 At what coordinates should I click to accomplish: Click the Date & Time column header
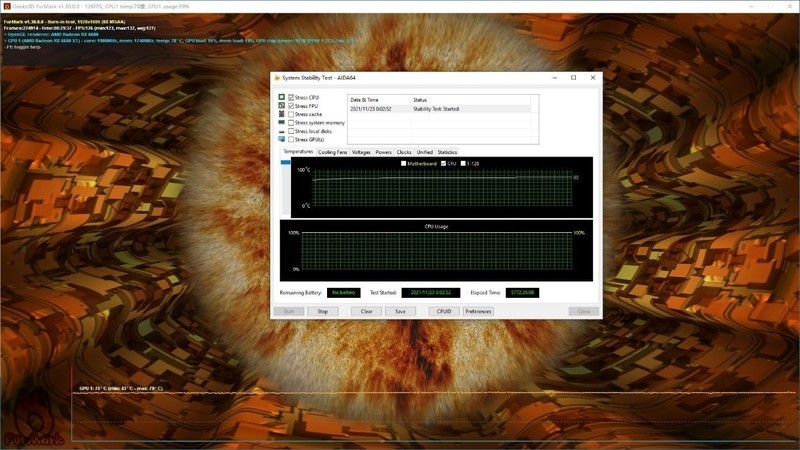coord(379,100)
